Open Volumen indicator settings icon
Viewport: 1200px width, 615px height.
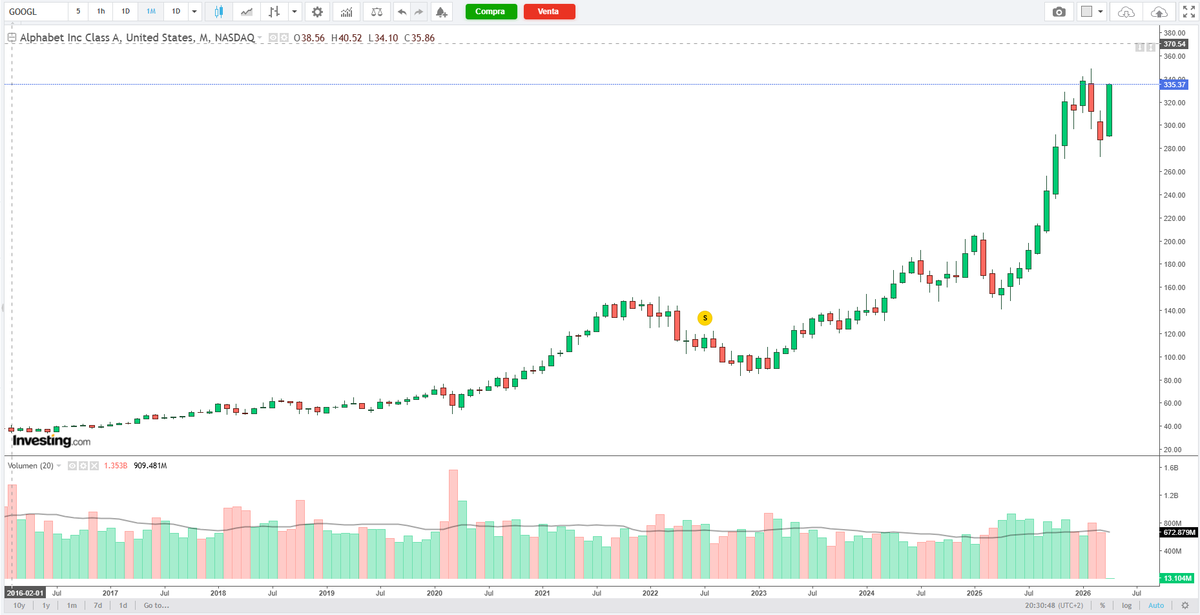pyautogui.click(x=84, y=465)
